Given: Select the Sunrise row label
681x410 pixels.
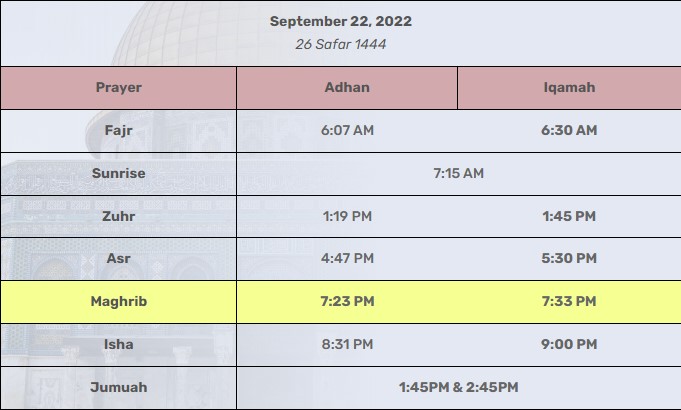Looking at the screenshot, I should click(x=119, y=173).
